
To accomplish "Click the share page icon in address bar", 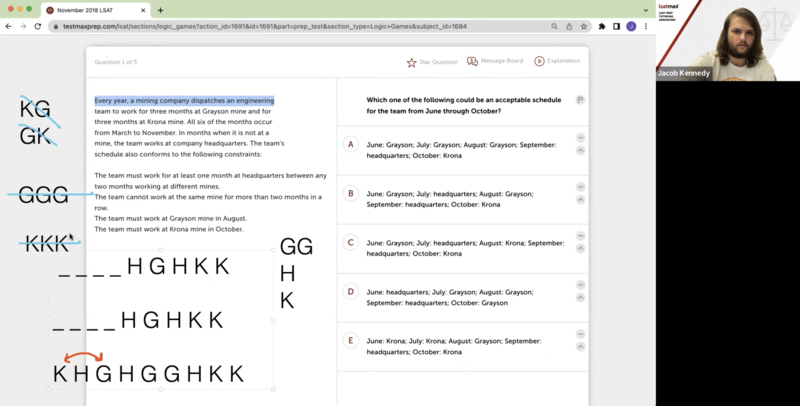I will tap(571, 26).
